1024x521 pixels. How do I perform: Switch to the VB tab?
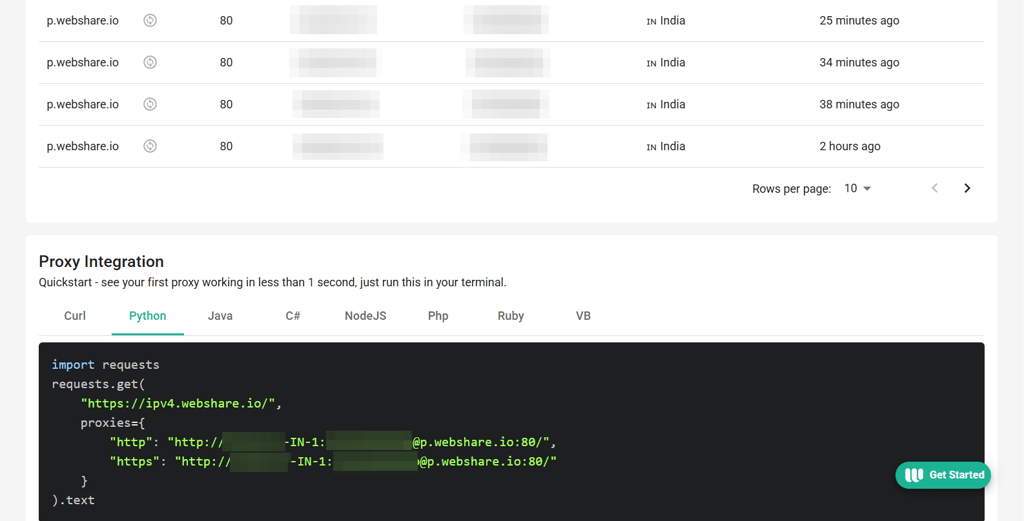tap(583, 316)
